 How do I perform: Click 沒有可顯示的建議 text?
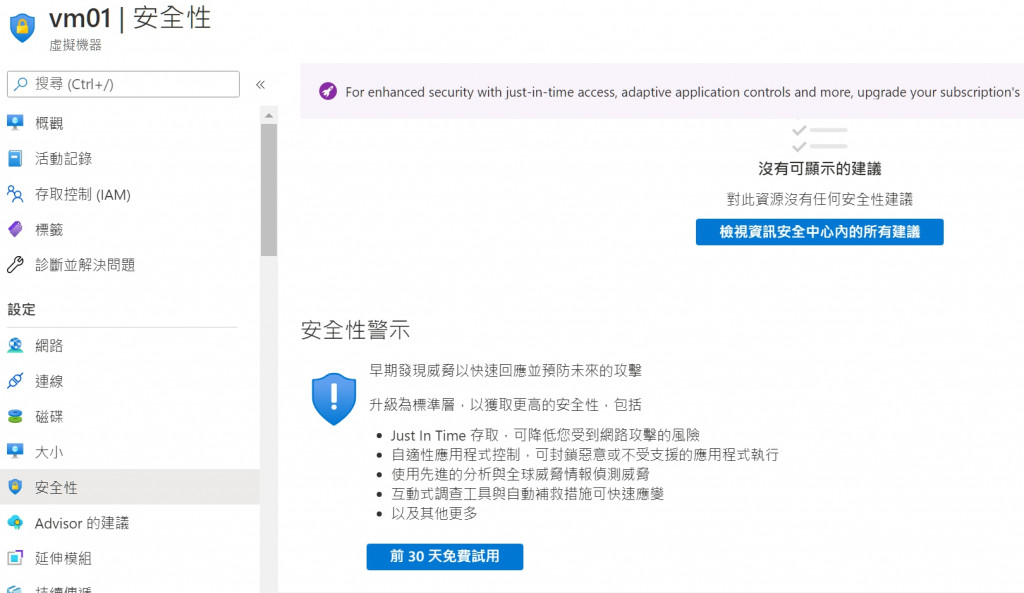[x=820, y=168]
